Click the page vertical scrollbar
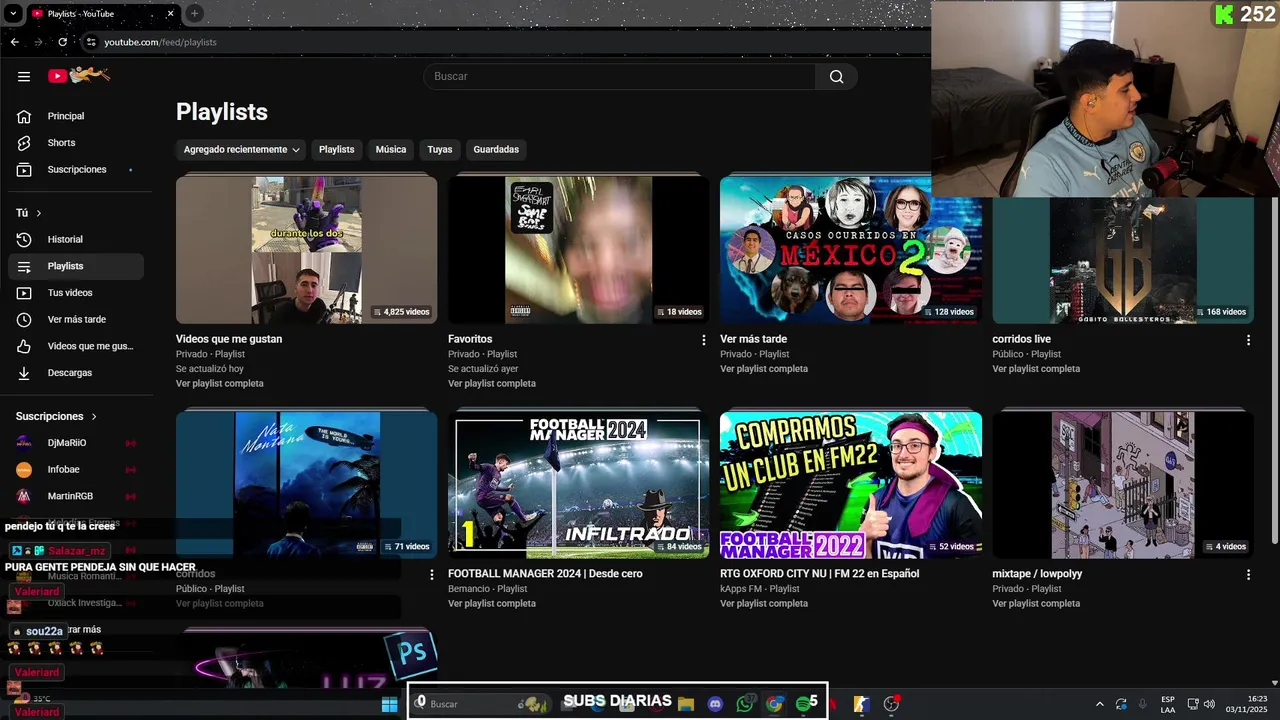Screen dimensions: 1280x720 [1274, 370]
